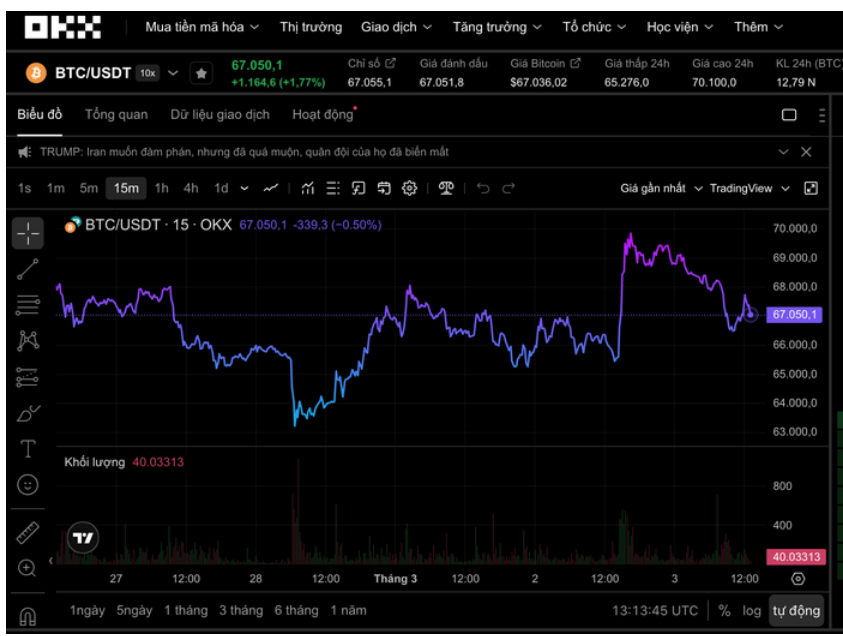Expand the Học viện menu

(680, 27)
